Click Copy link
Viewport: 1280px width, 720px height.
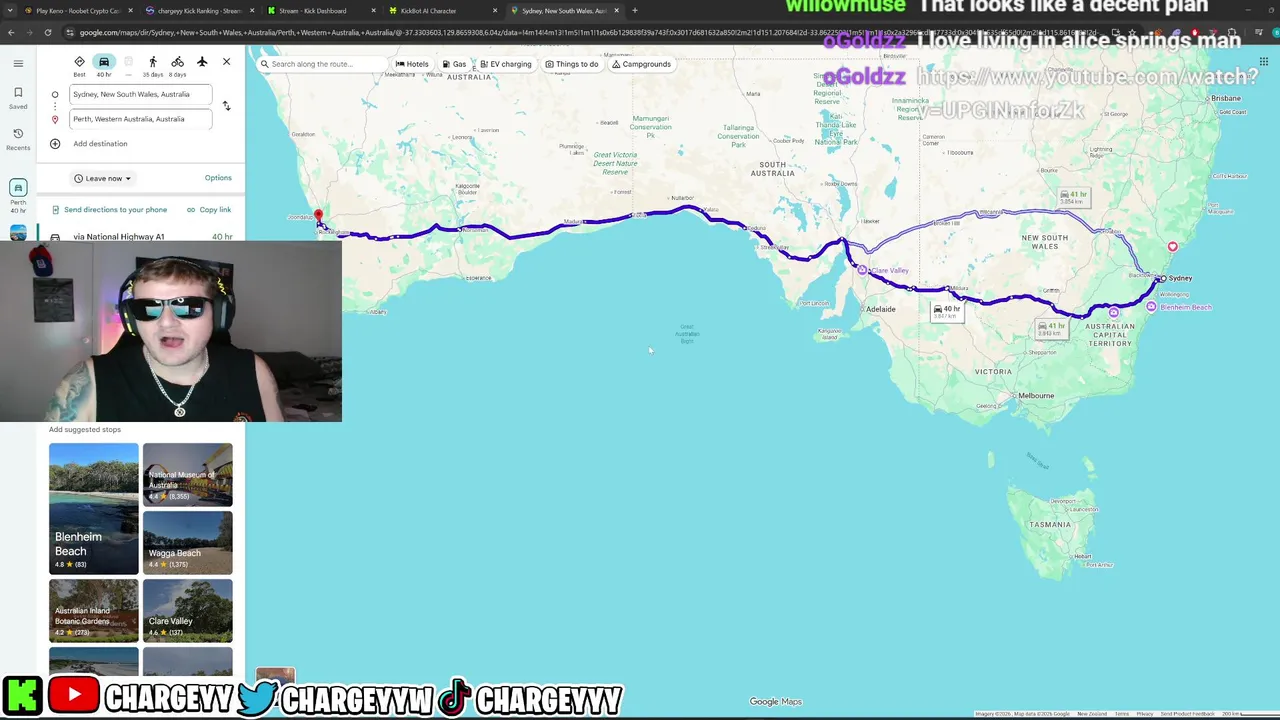tap(209, 210)
